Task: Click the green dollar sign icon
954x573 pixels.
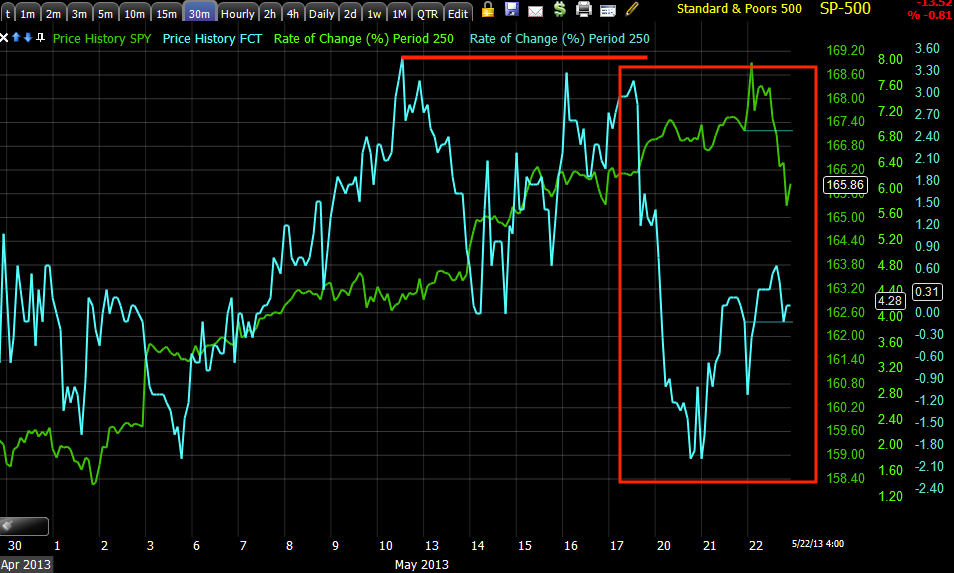Action: click(x=560, y=10)
